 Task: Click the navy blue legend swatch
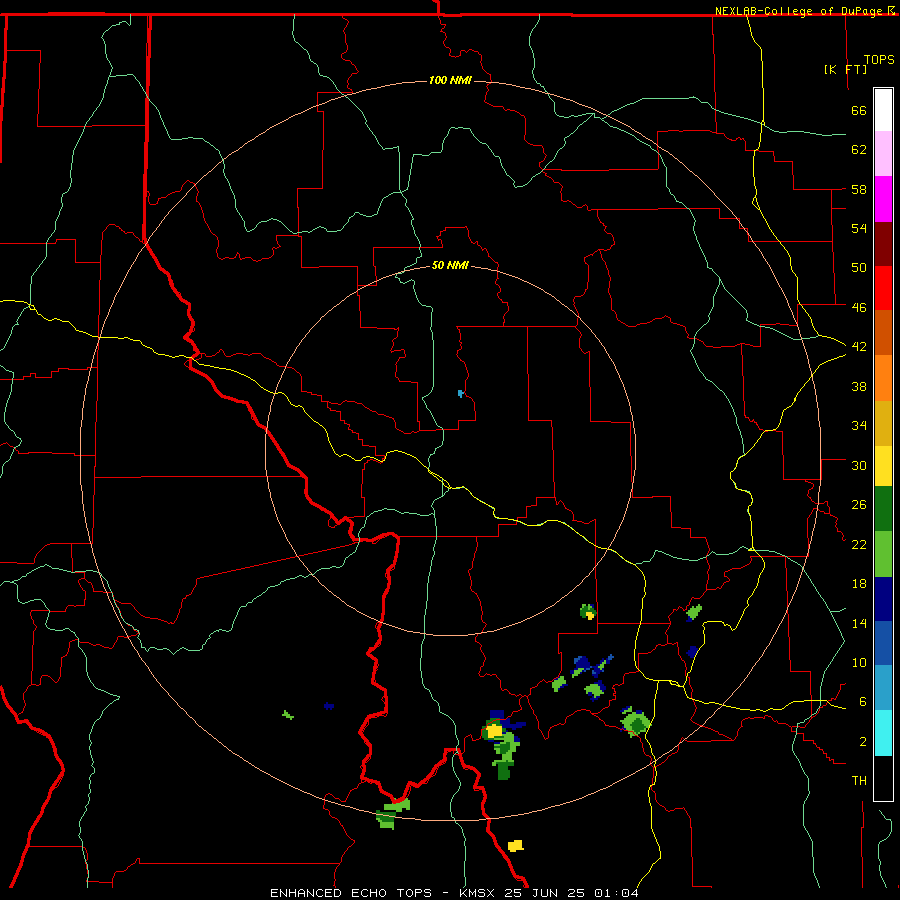883,599
